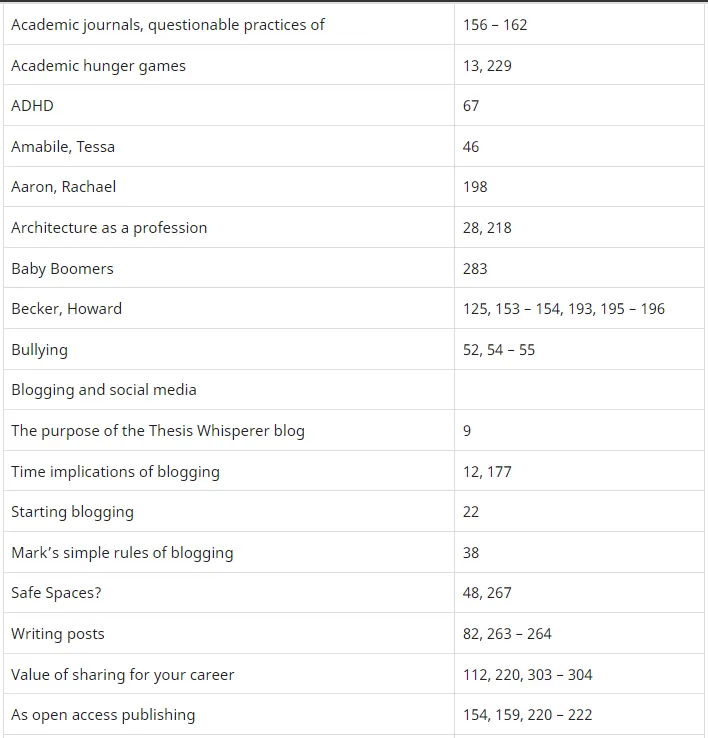Screen dimensions: 708x738
Task: Click the ADHD entry in the index
Action: pyautogui.click(x=32, y=106)
